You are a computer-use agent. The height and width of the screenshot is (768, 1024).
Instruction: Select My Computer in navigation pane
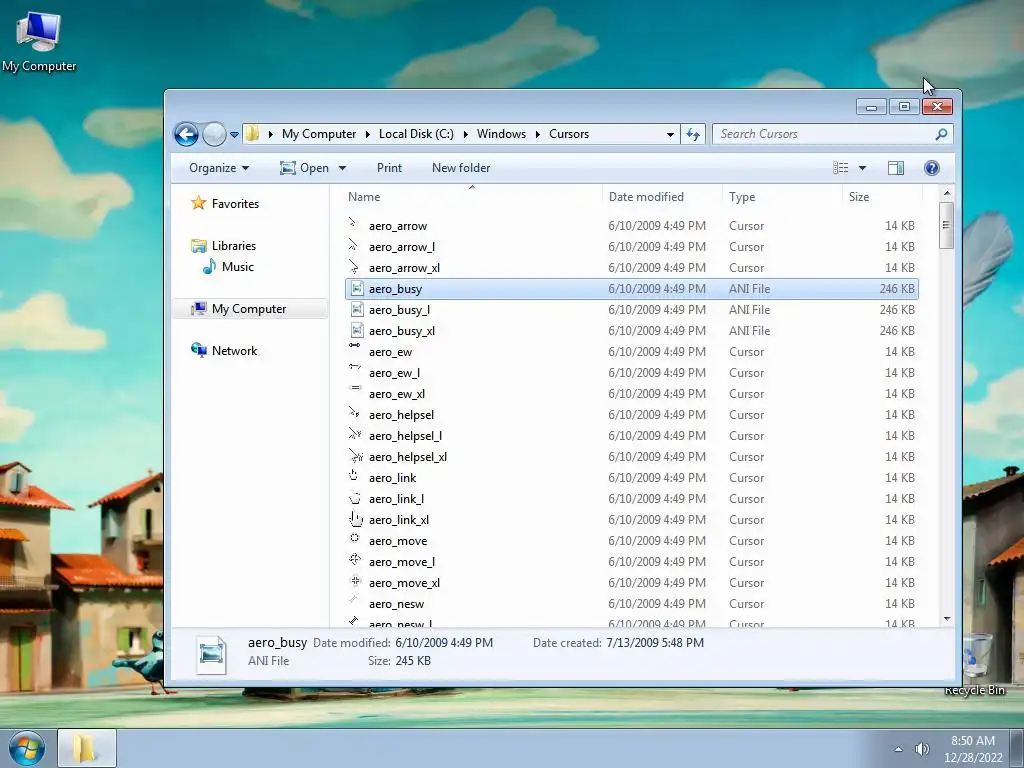pyautogui.click(x=249, y=308)
